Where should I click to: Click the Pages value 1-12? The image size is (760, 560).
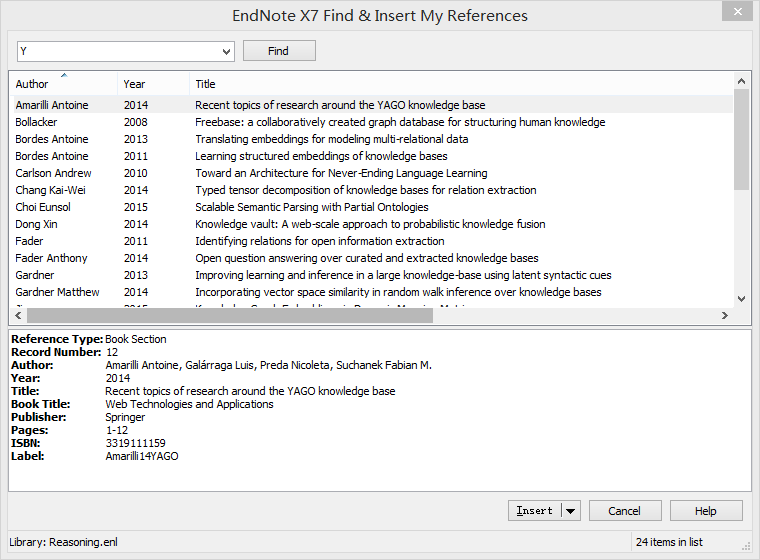click(x=117, y=430)
